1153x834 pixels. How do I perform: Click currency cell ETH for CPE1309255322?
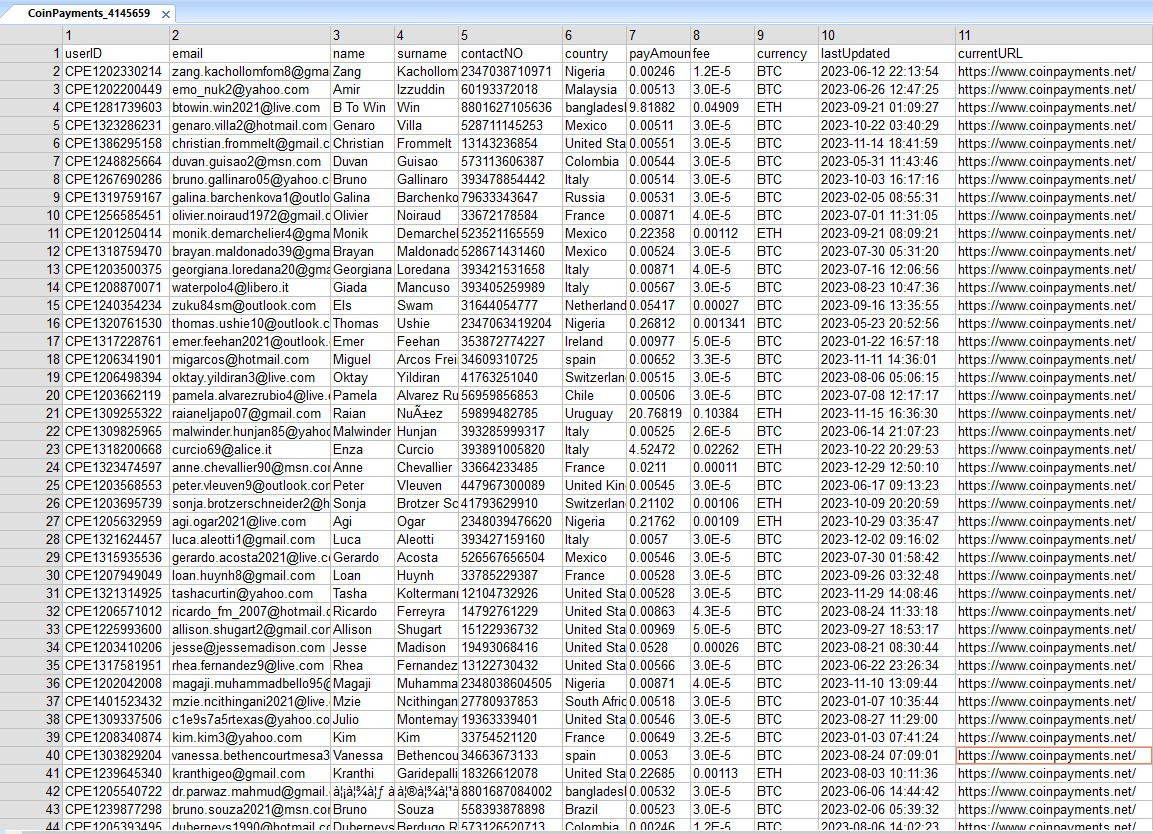[786, 413]
